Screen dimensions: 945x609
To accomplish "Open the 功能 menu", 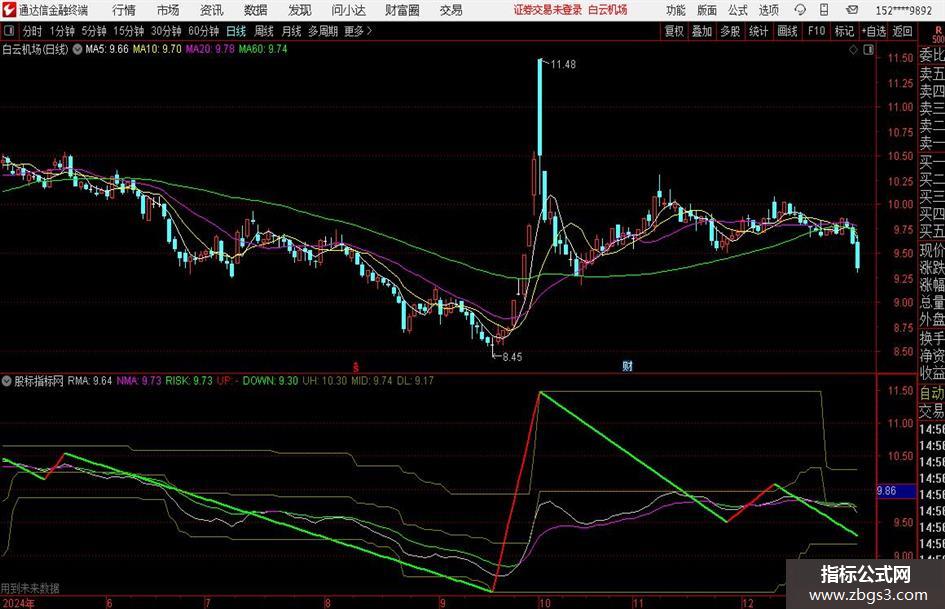I will (x=676, y=10).
